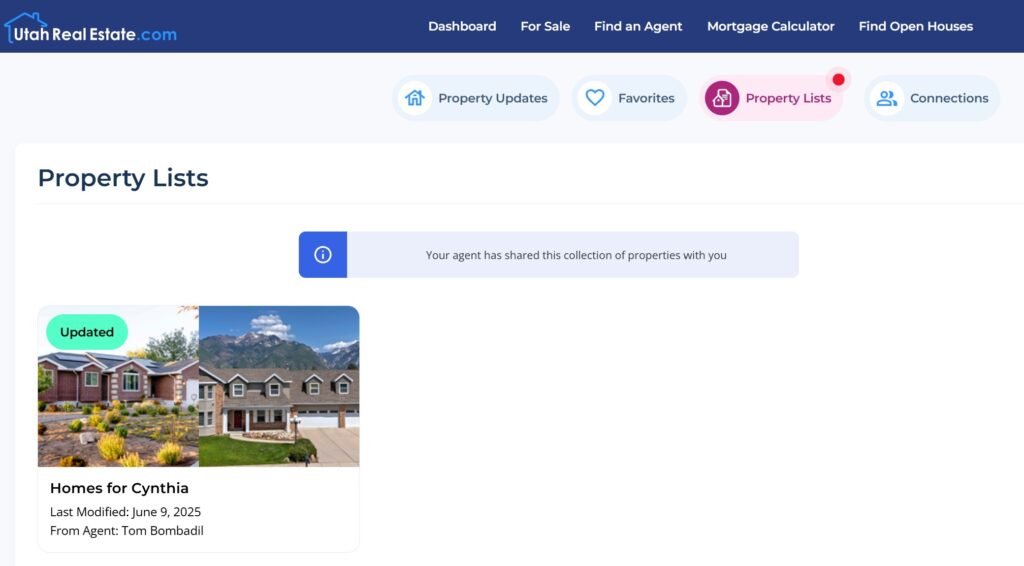Click the Last Modified date line

(125, 512)
